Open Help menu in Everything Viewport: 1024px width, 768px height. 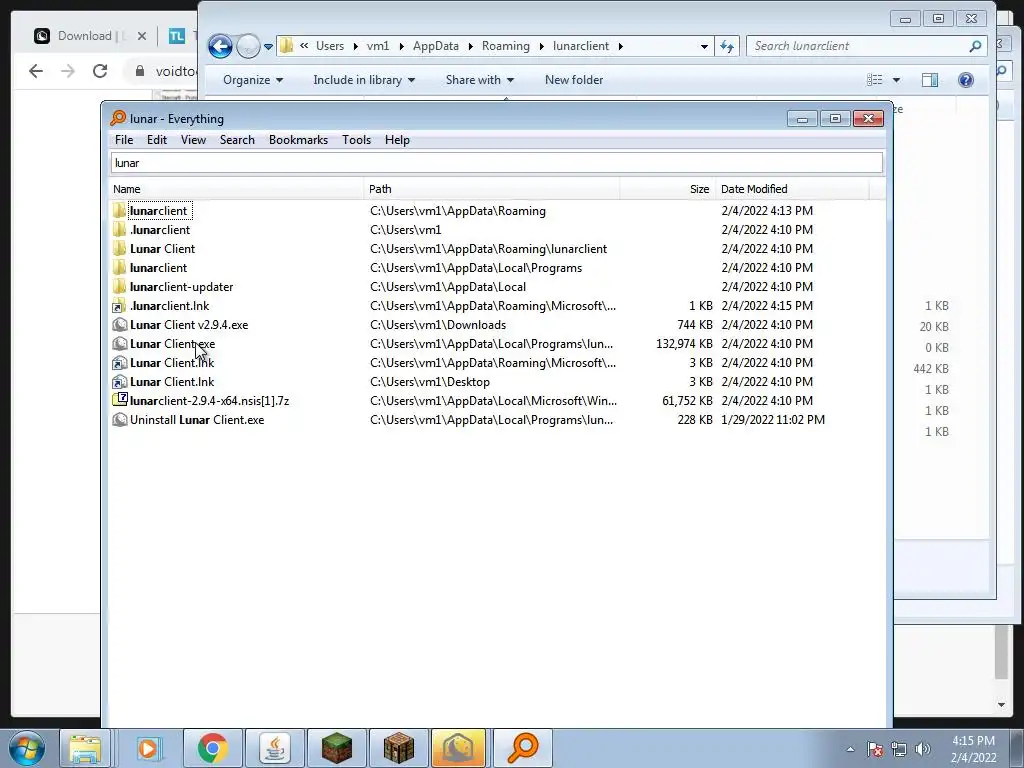397,140
